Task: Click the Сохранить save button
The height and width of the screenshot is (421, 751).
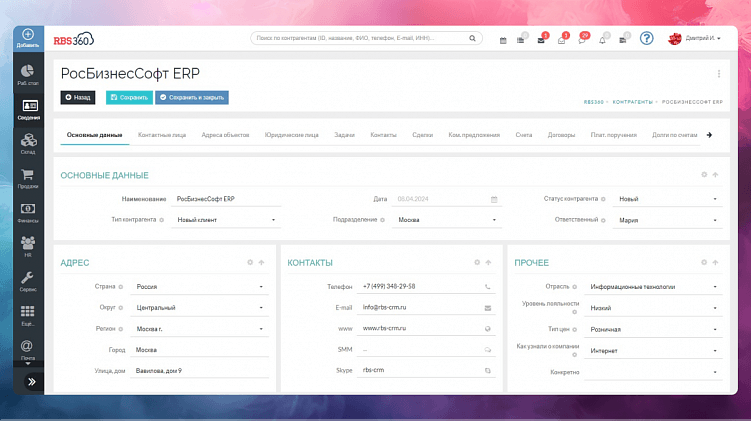Action: pyautogui.click(x=129, y=97)
